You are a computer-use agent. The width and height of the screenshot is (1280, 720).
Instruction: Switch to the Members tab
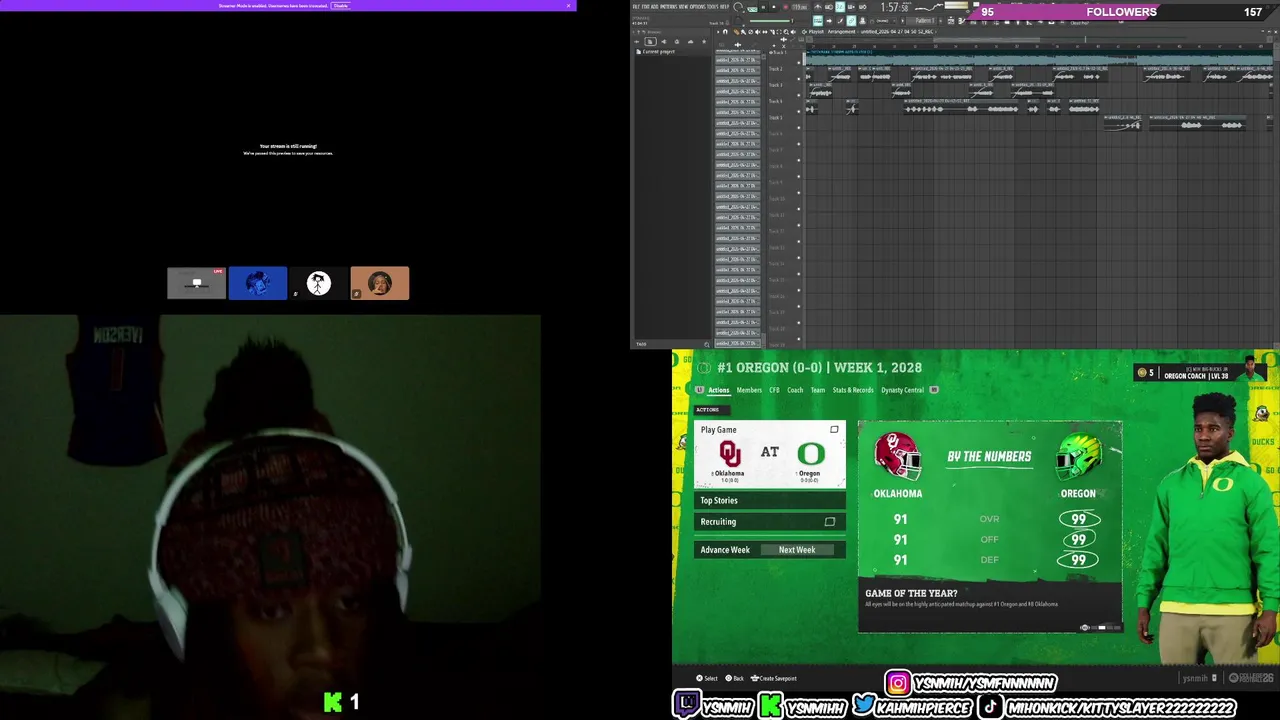coord(749,390)
